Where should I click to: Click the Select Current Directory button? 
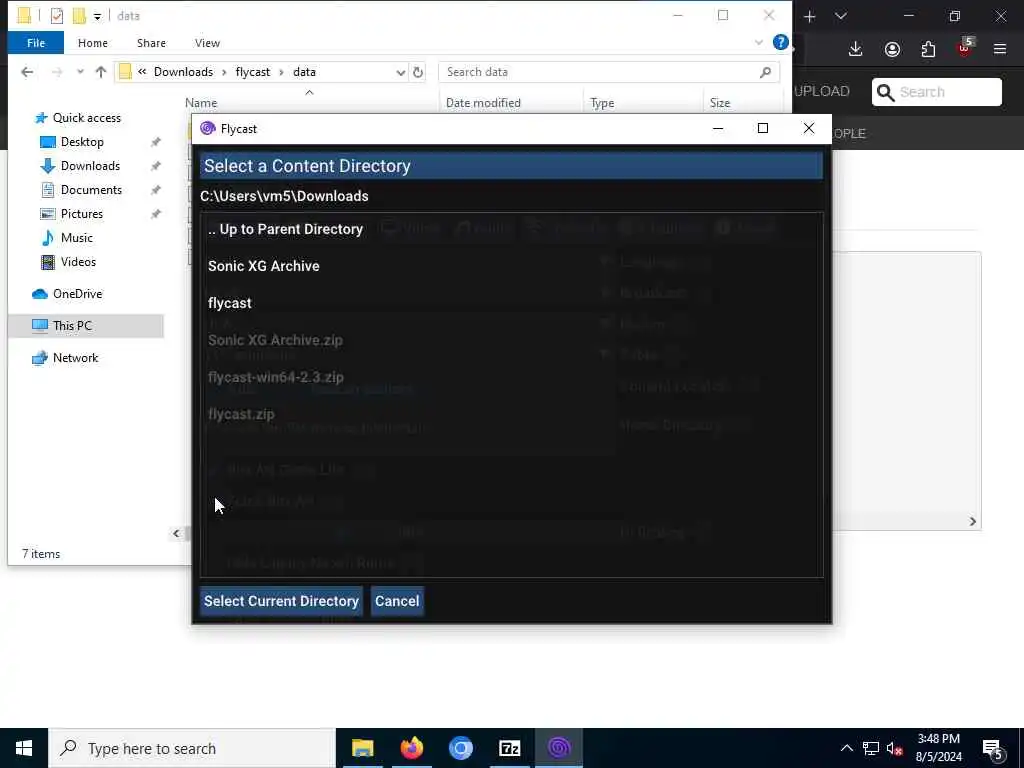point(281,601)
